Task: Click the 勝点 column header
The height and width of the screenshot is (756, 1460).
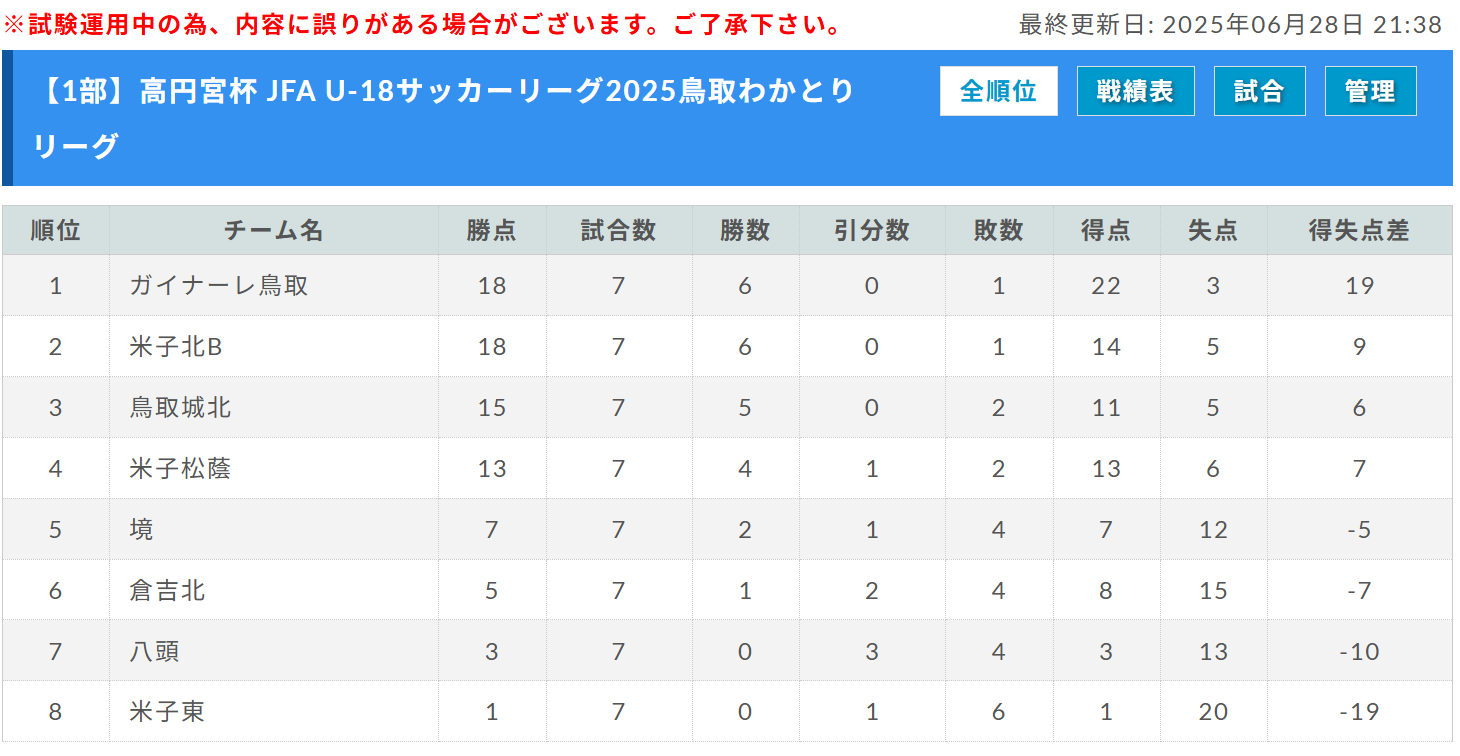Action: pyautogui.click(x=492, y=231)
